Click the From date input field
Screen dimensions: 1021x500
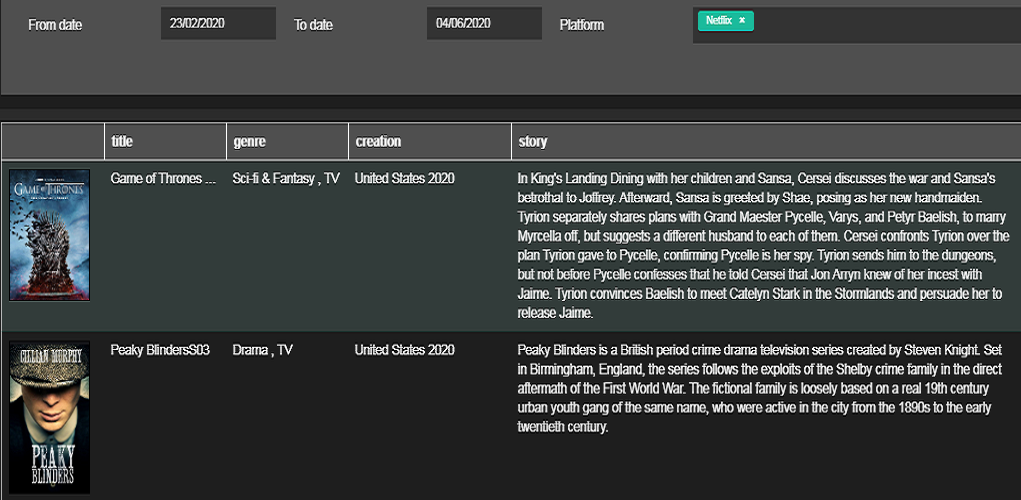pos(217,24)
